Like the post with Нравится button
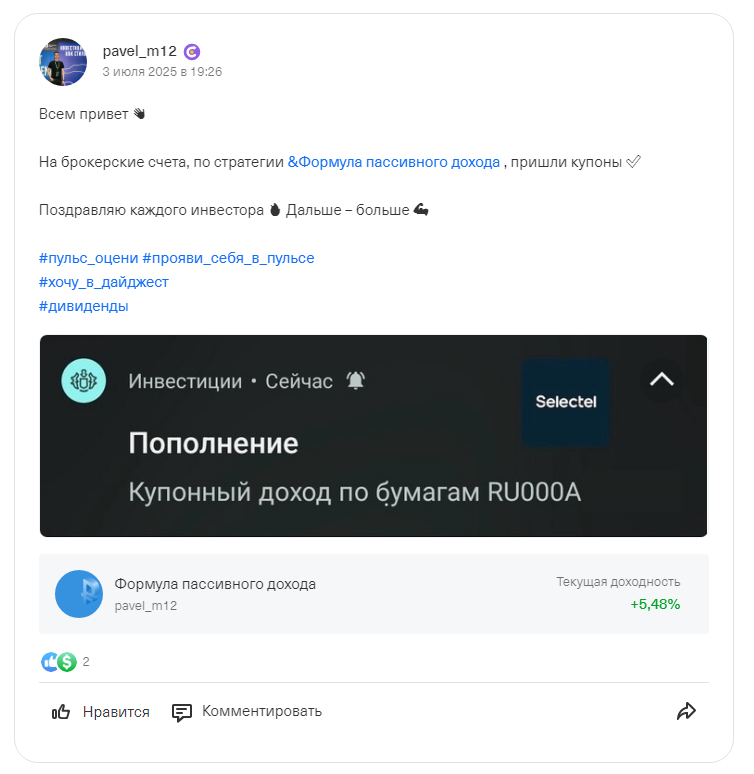 pos(101,712)
